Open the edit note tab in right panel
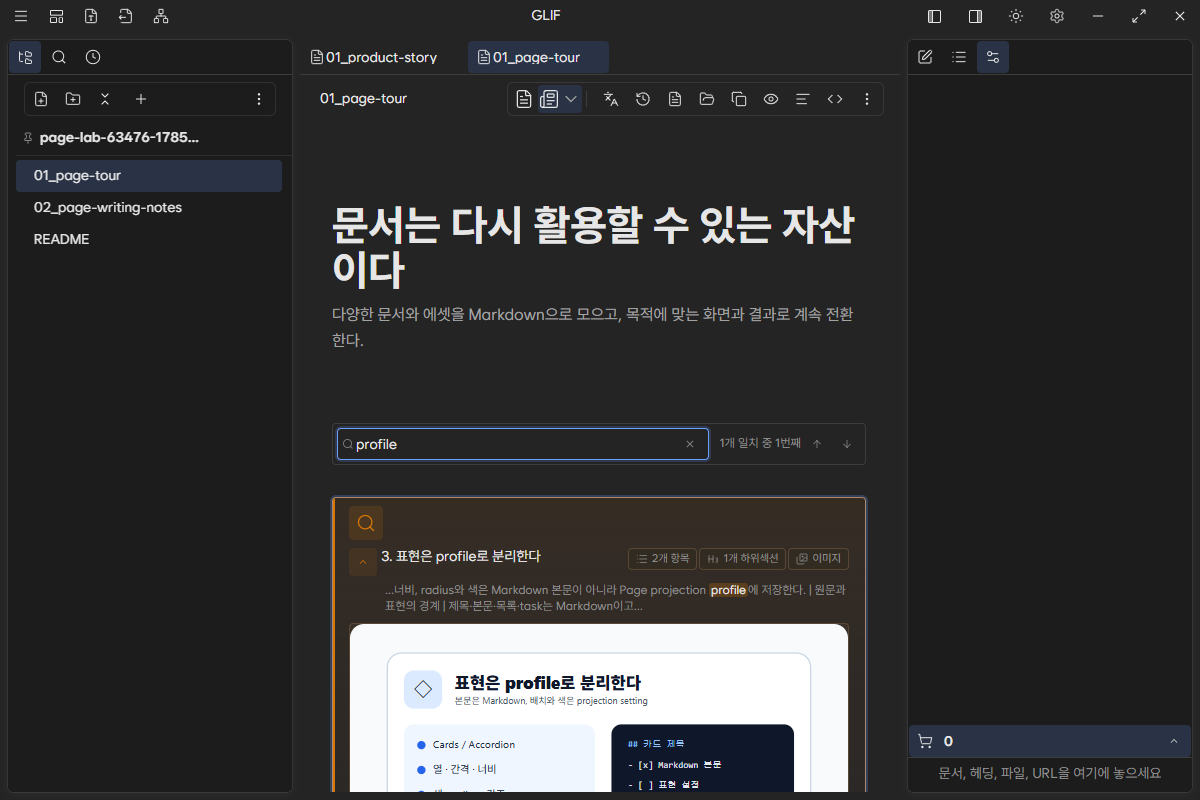 tap(925, 57)
